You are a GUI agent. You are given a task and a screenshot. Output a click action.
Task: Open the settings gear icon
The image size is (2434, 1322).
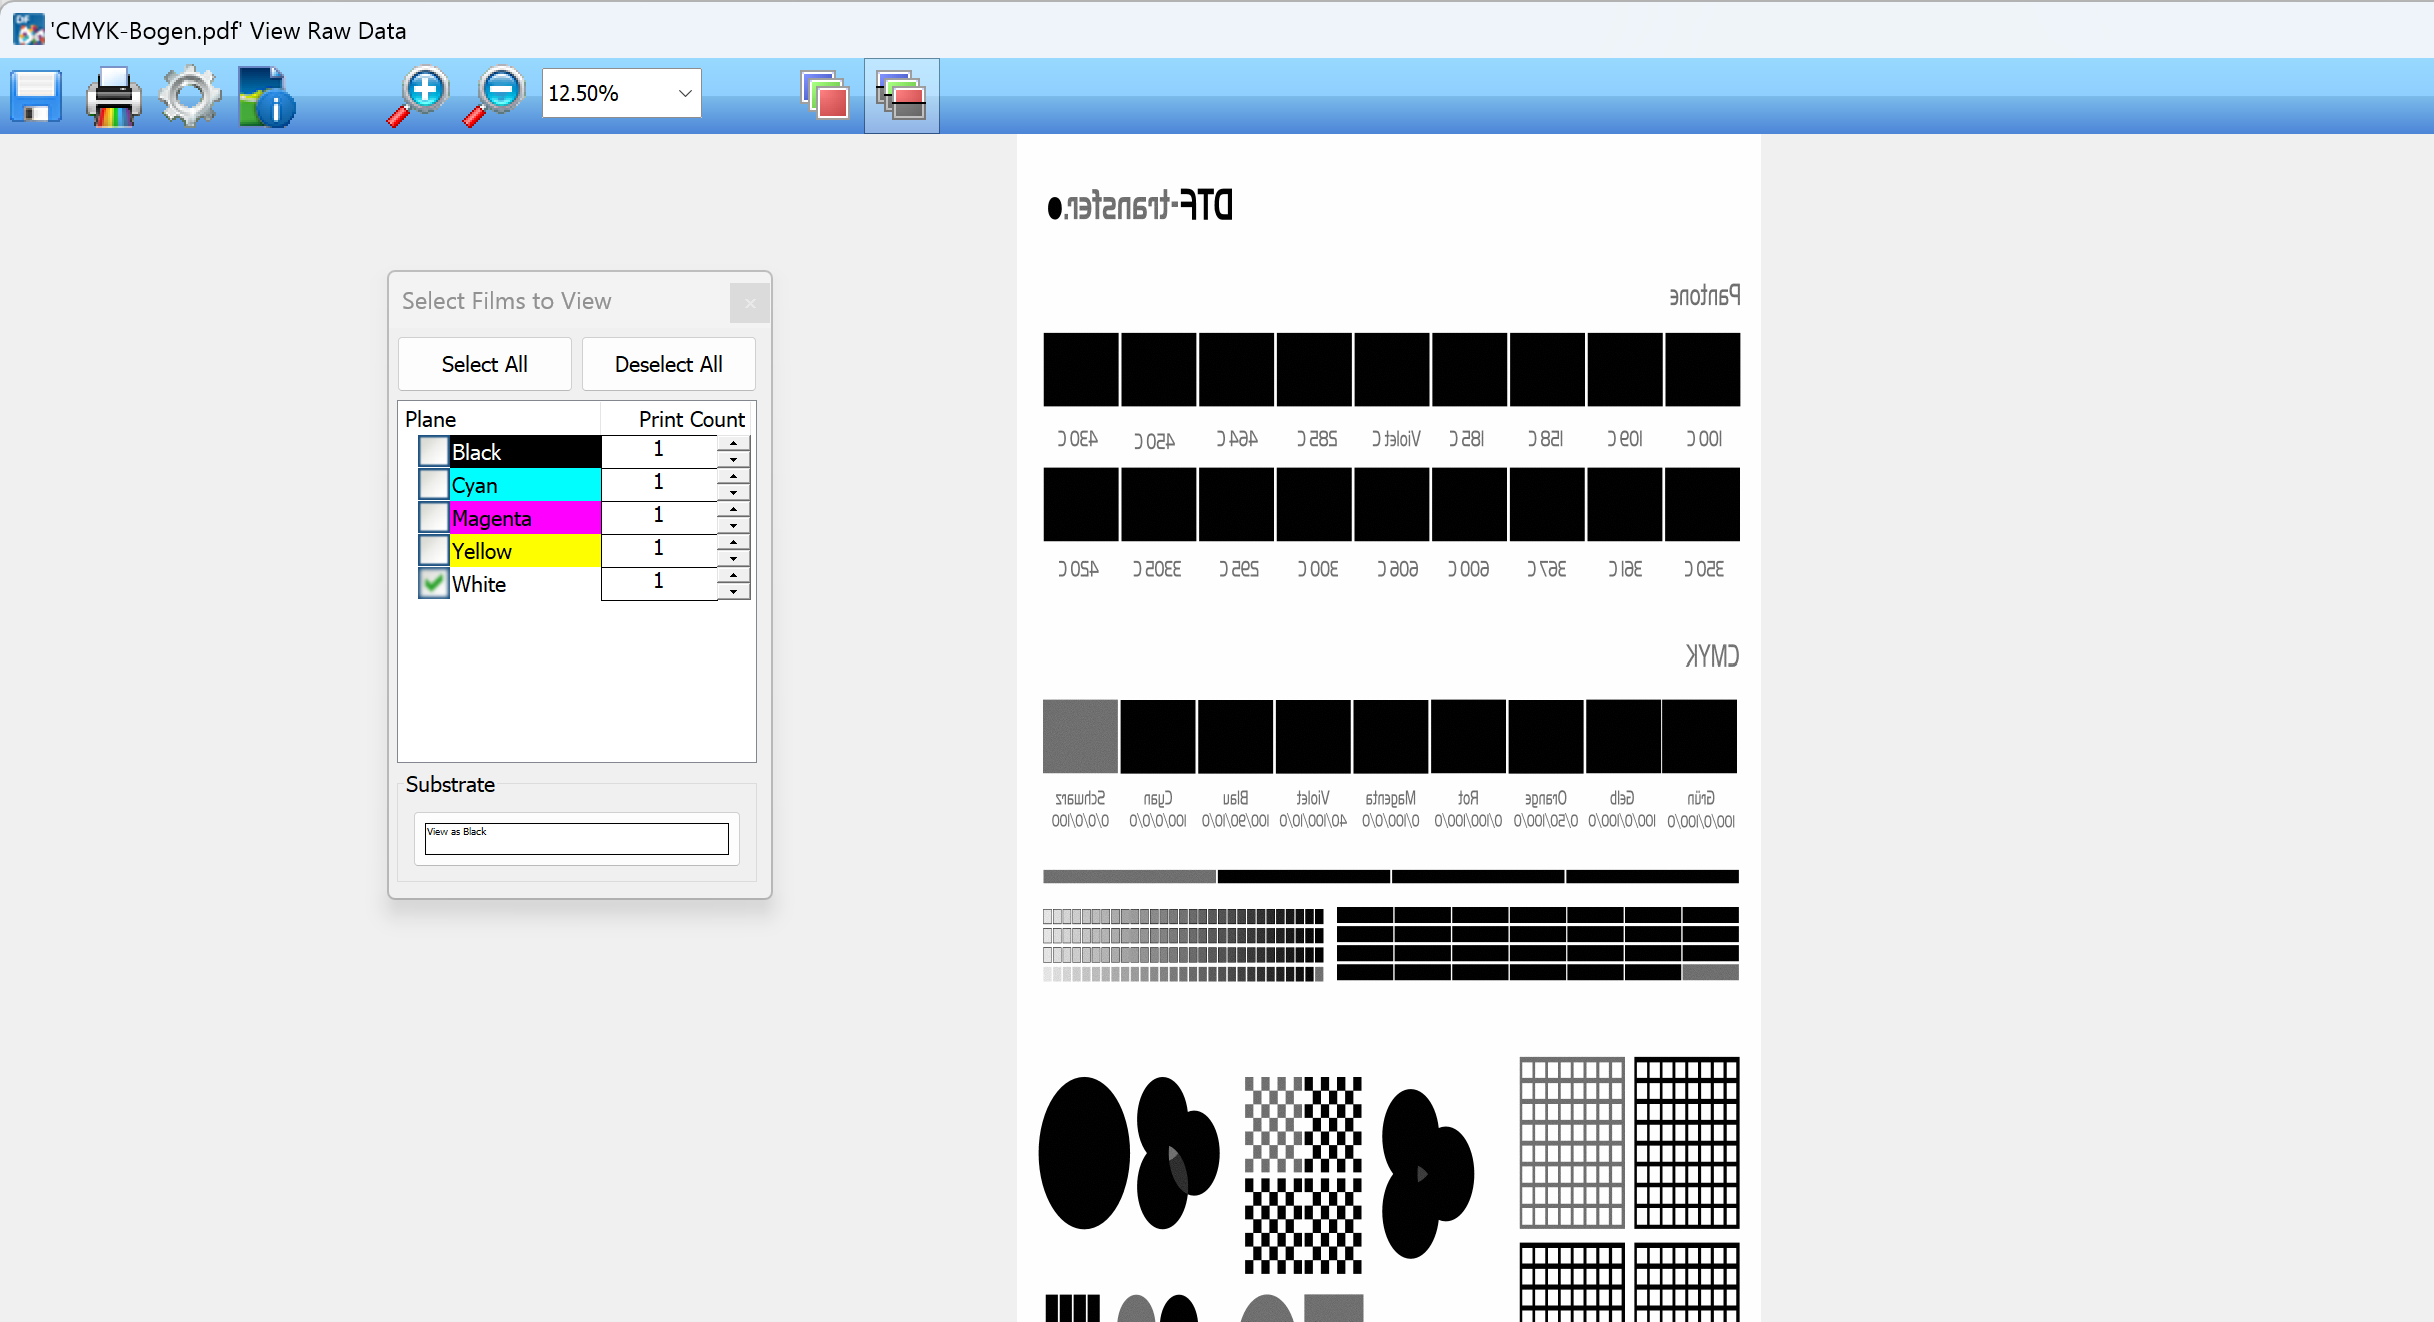(x=190, y=96)
